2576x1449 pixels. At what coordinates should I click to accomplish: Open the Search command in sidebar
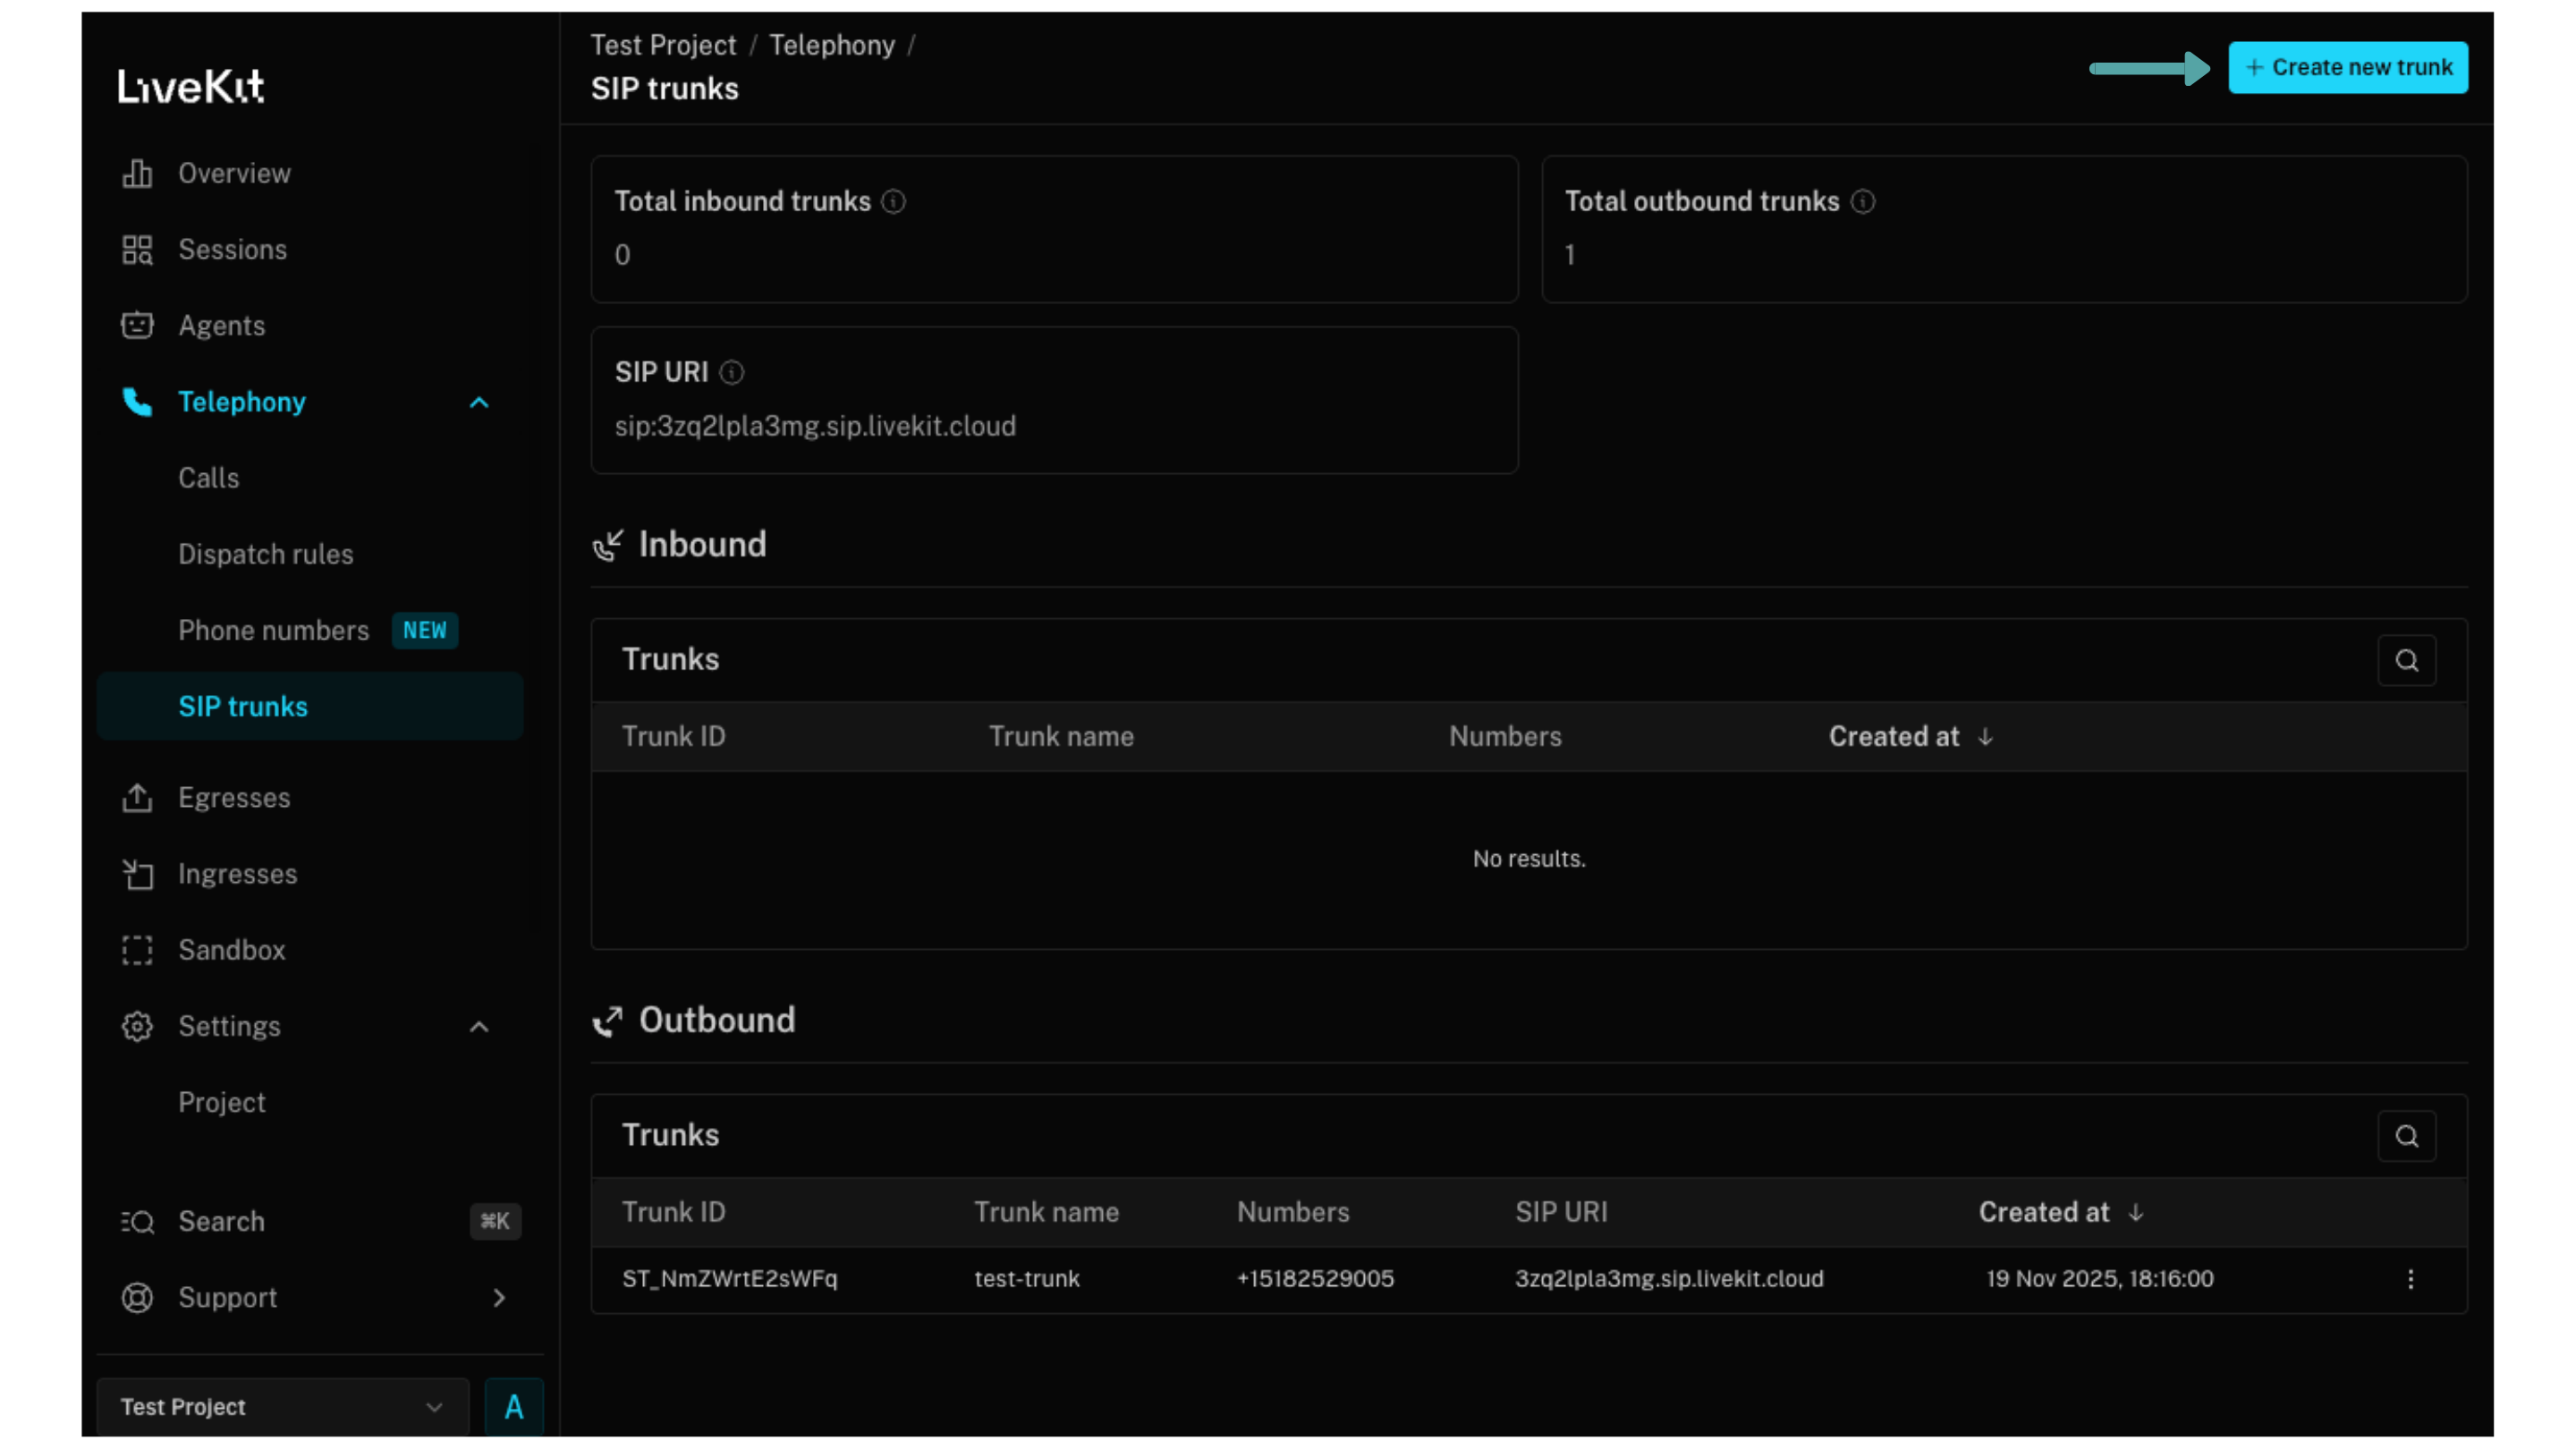pyautogui.click(x=221, y=1222)
